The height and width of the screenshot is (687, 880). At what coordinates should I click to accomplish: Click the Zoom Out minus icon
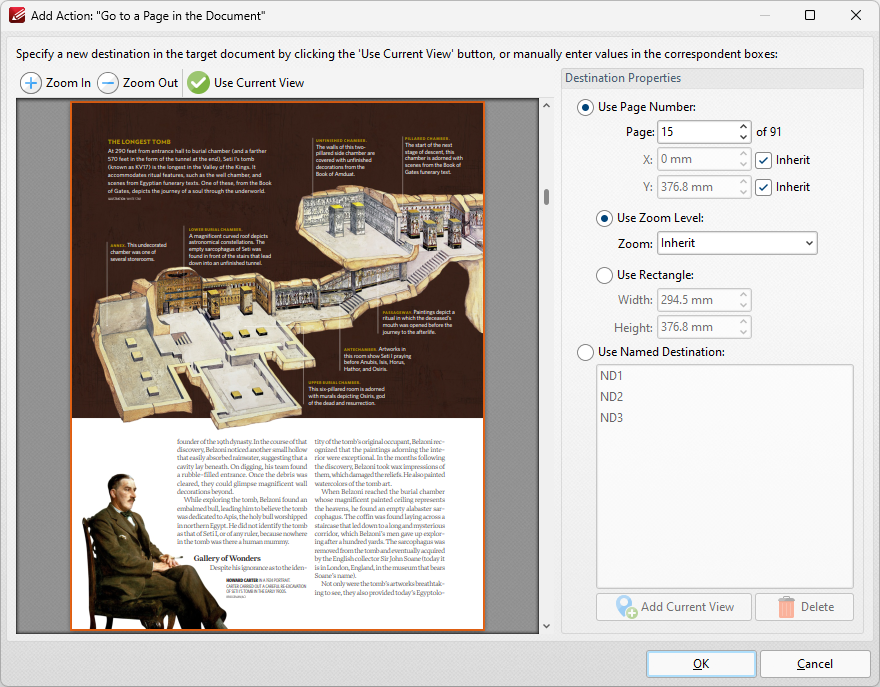108,83
